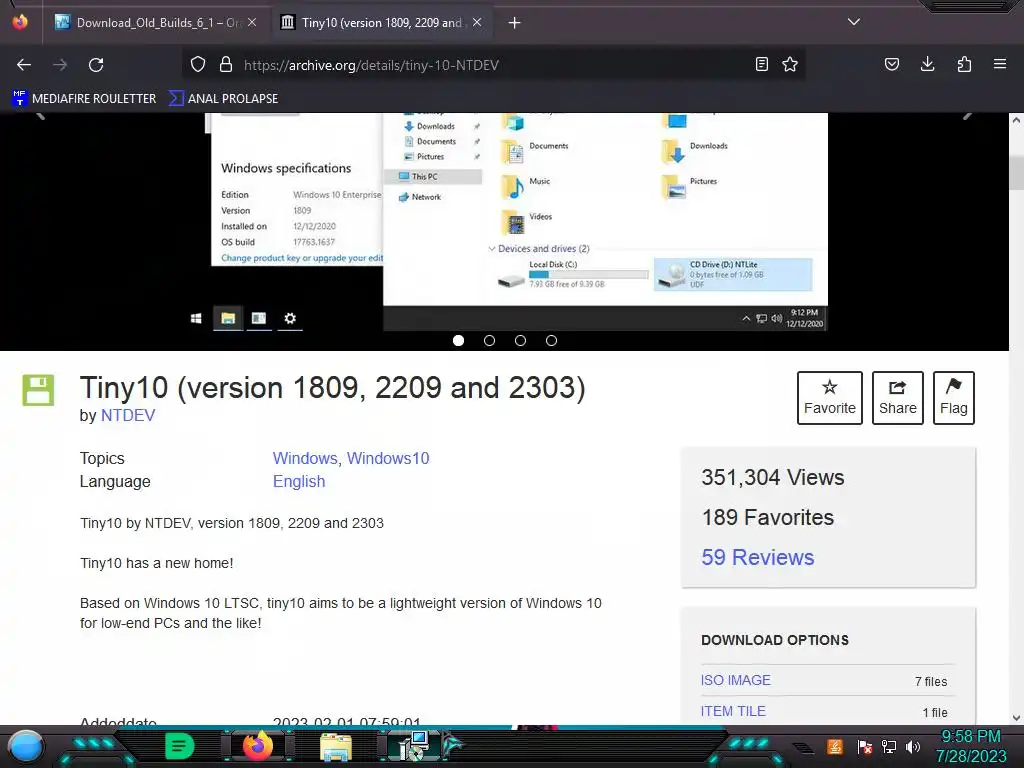Share this archive item
Viewport: 1024px width, 768px height.
(x=897, y=398)
